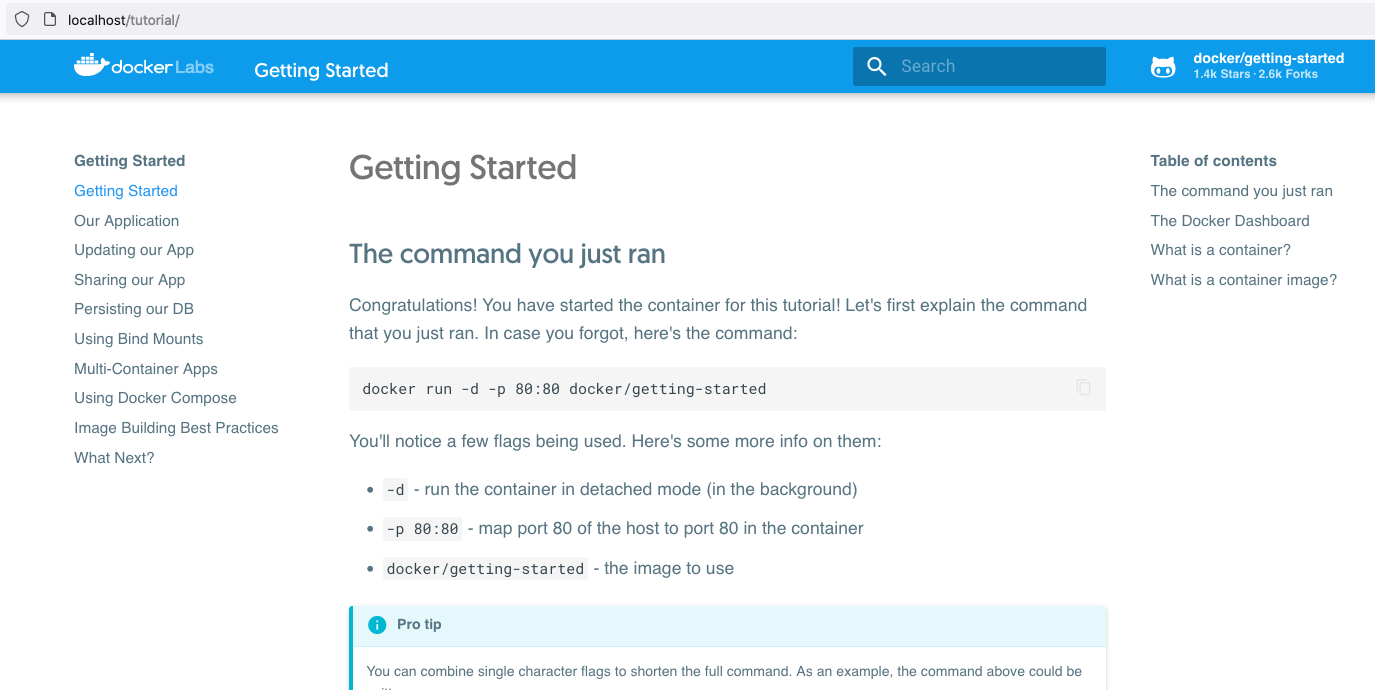Go to Multi-Container Apps

(x=146, y=369)
